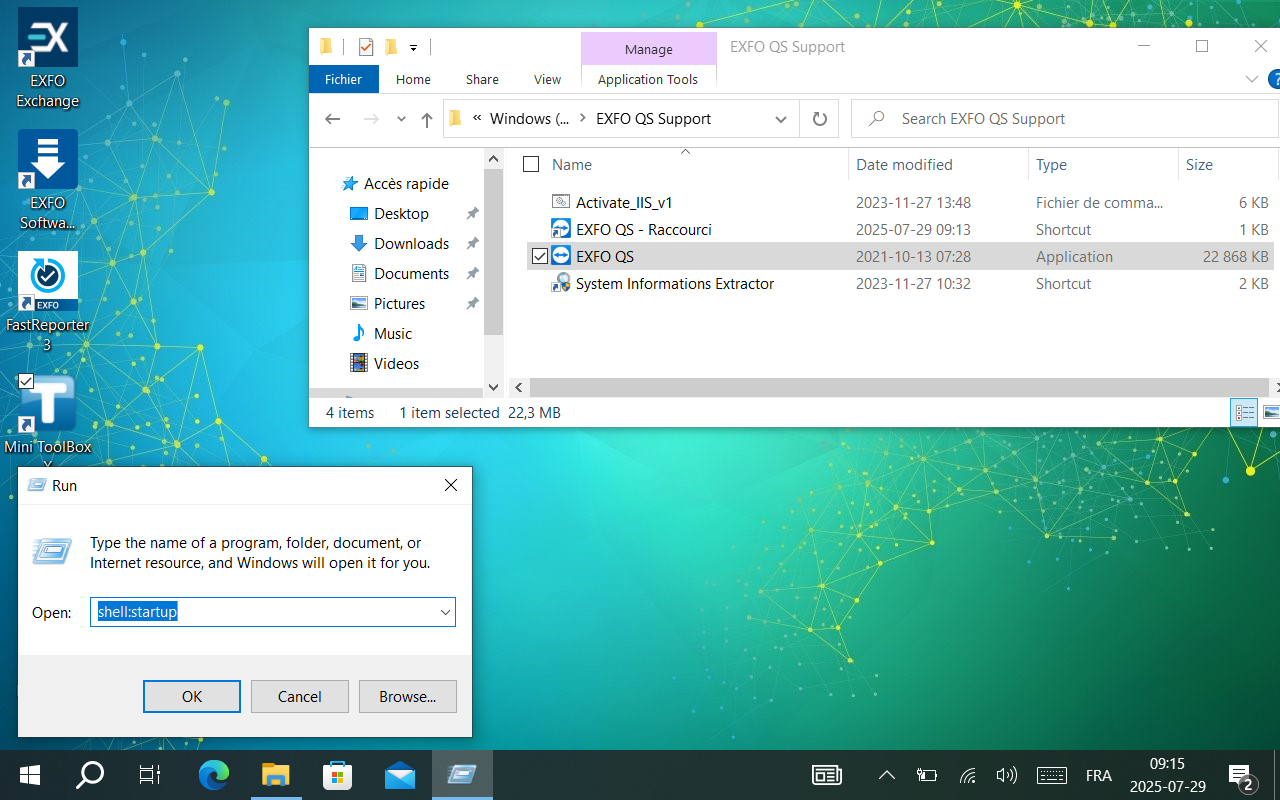Screen dimensions: 1280x800
Task: Unpin Desktop using its pin icon
Action: tap(472, 214)
